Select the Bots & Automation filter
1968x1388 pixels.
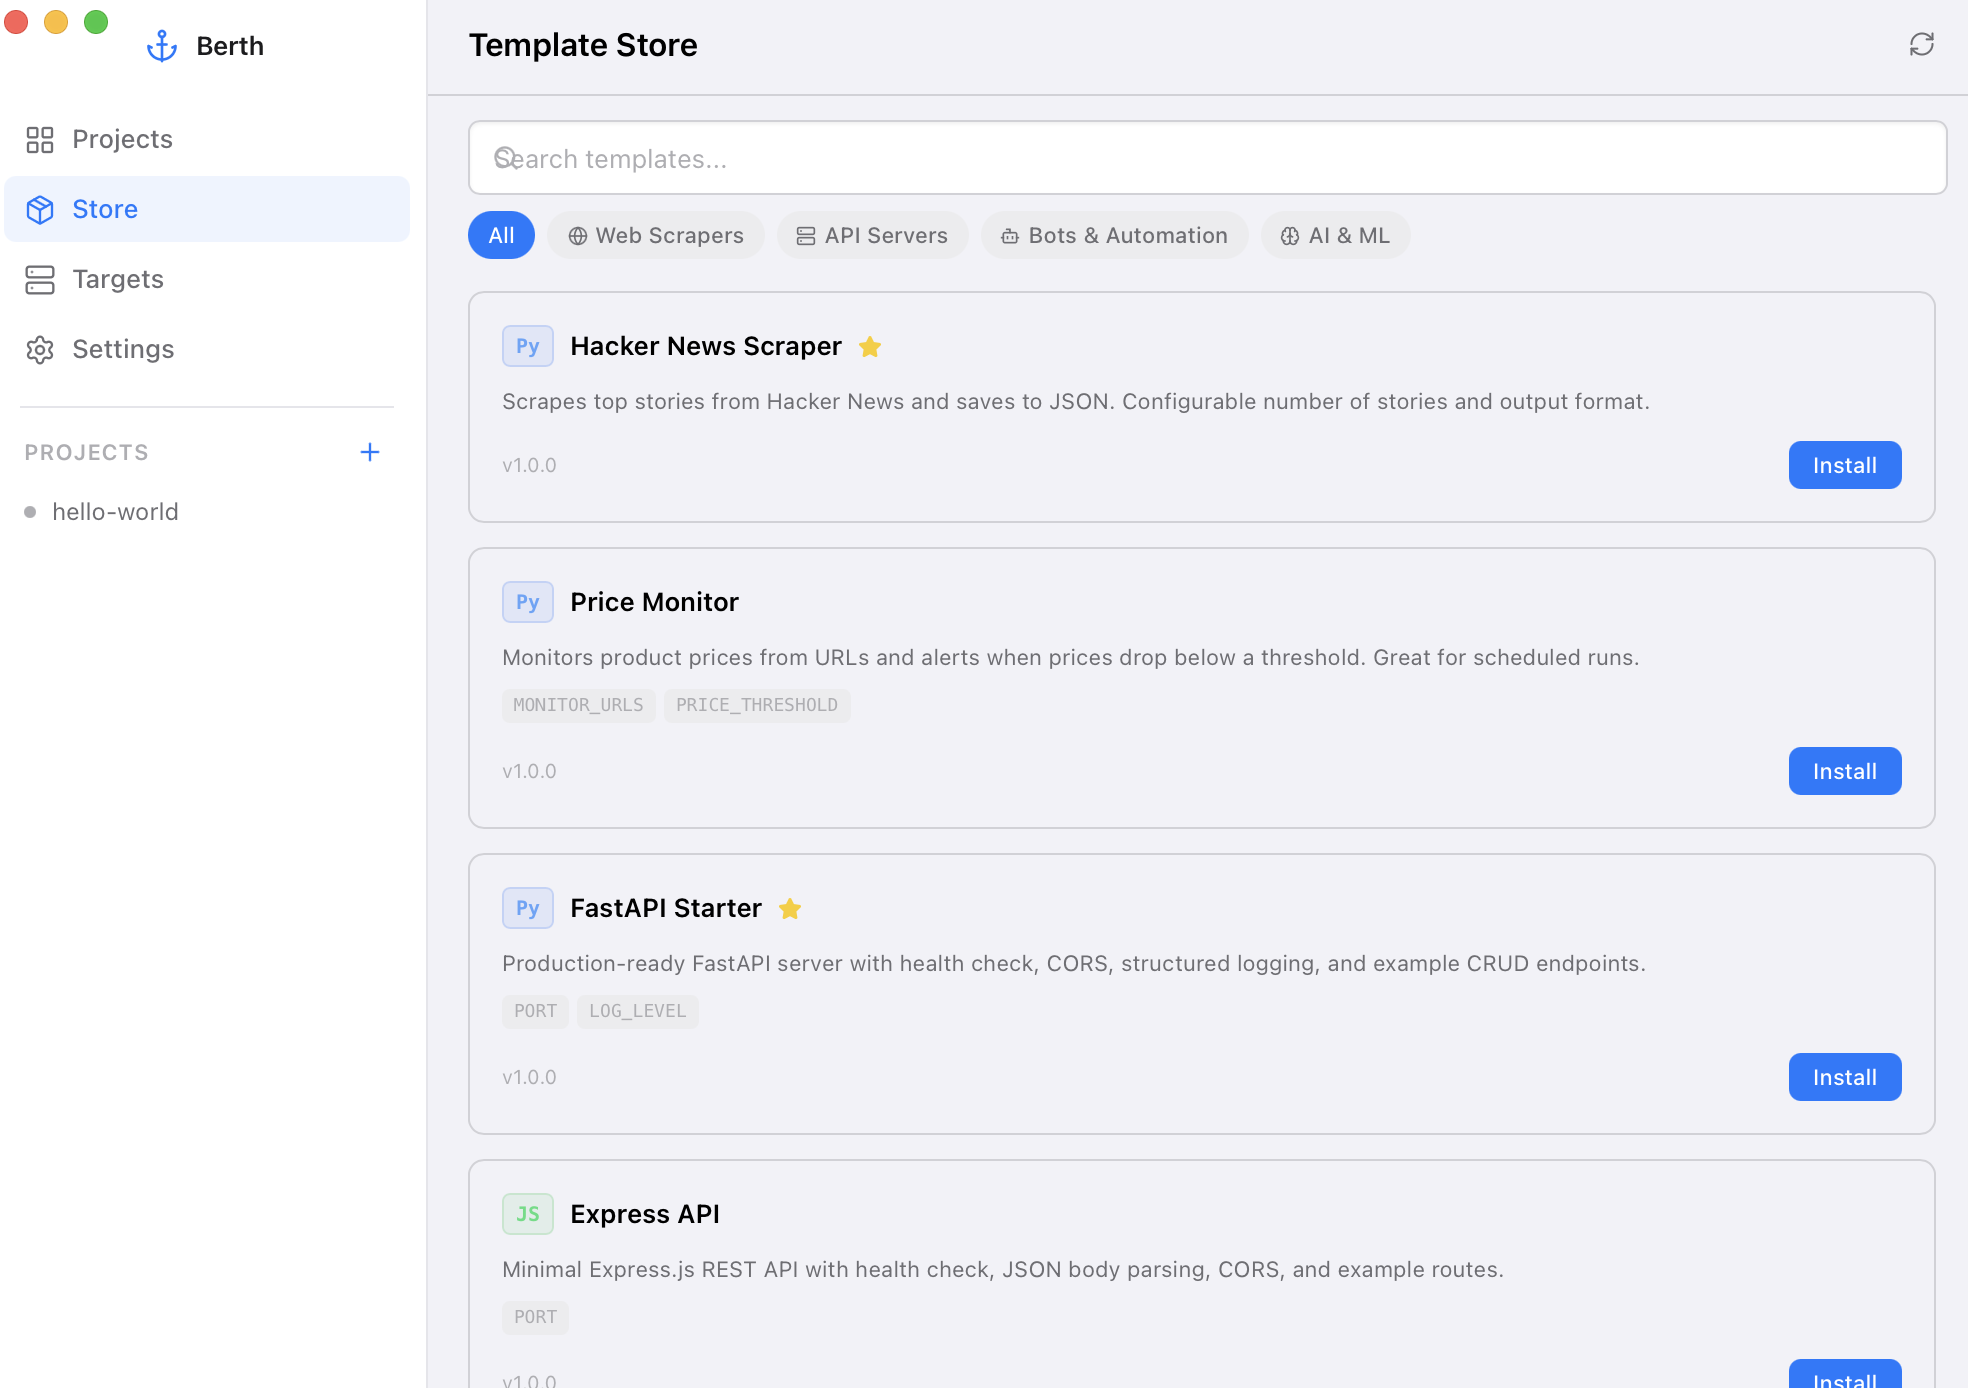[x=1114, y=235]
